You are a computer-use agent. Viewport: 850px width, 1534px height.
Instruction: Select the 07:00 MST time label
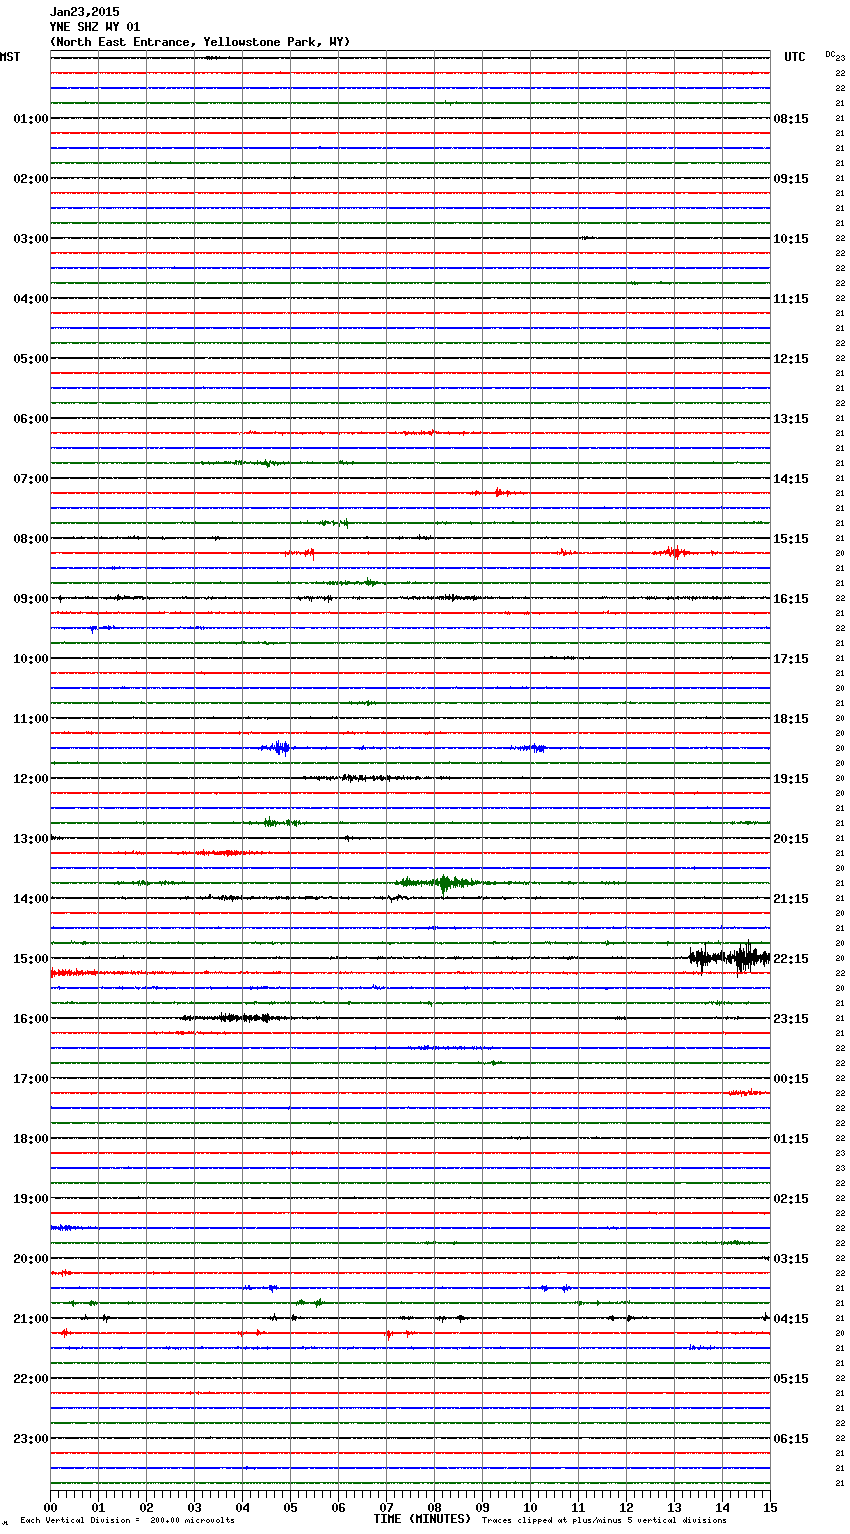(31, 479)
